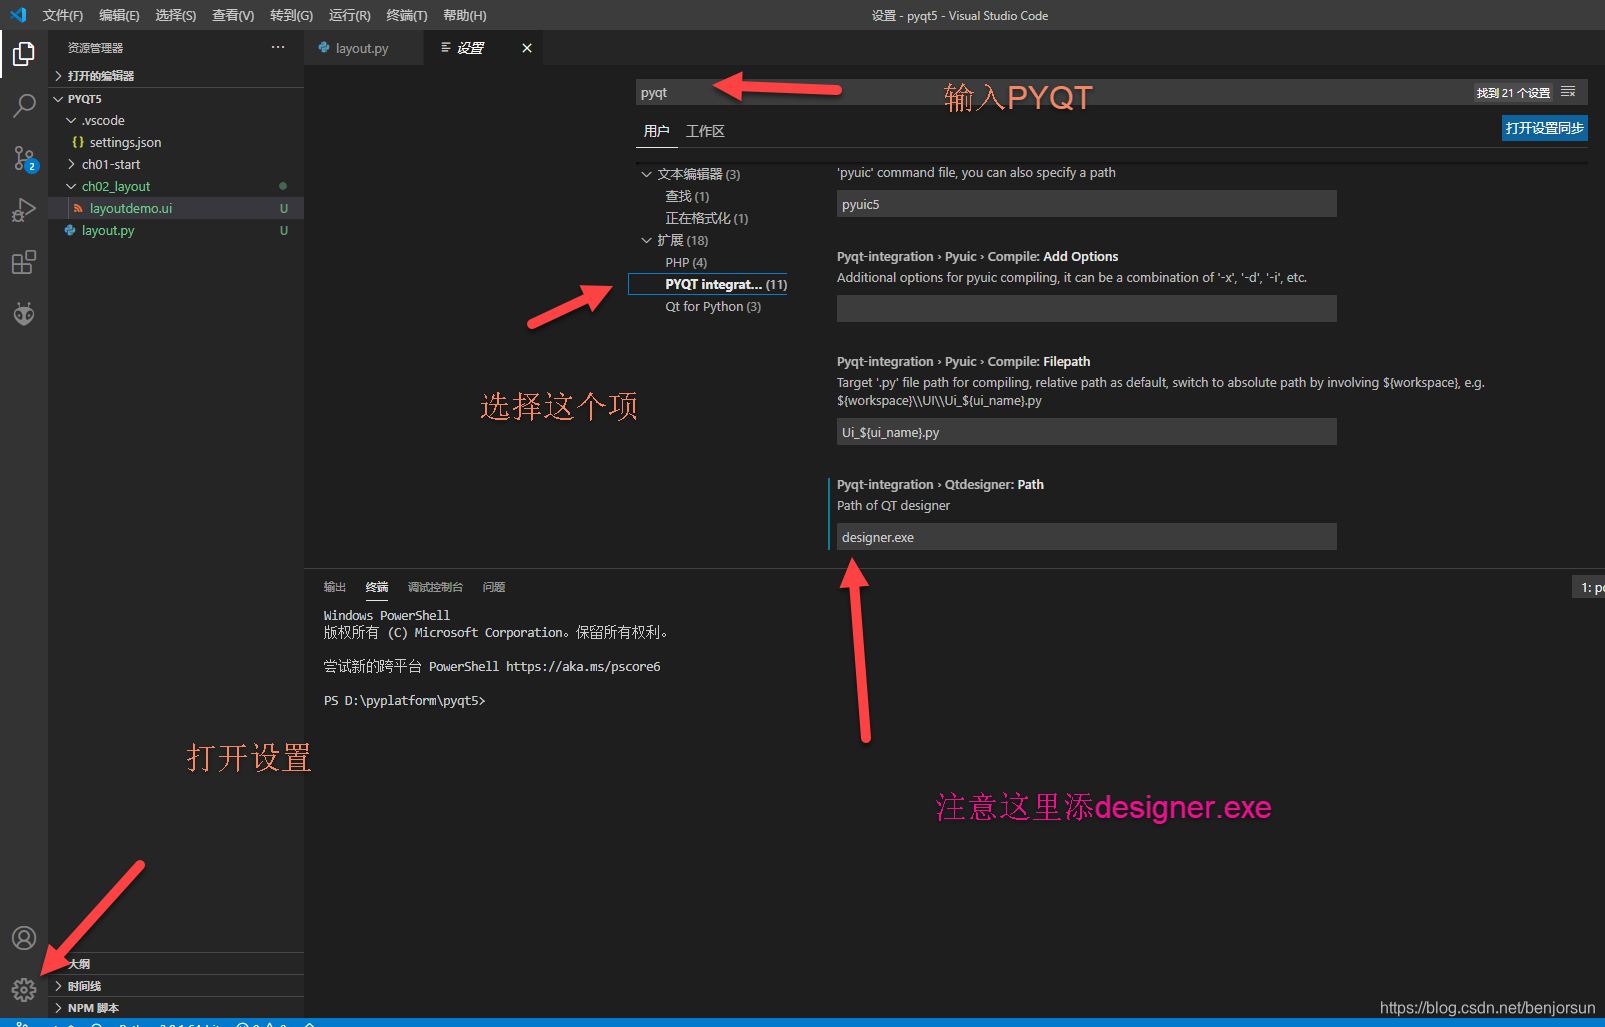Open 查看(V) menu

pyautogui.click(x=233, y=15)
